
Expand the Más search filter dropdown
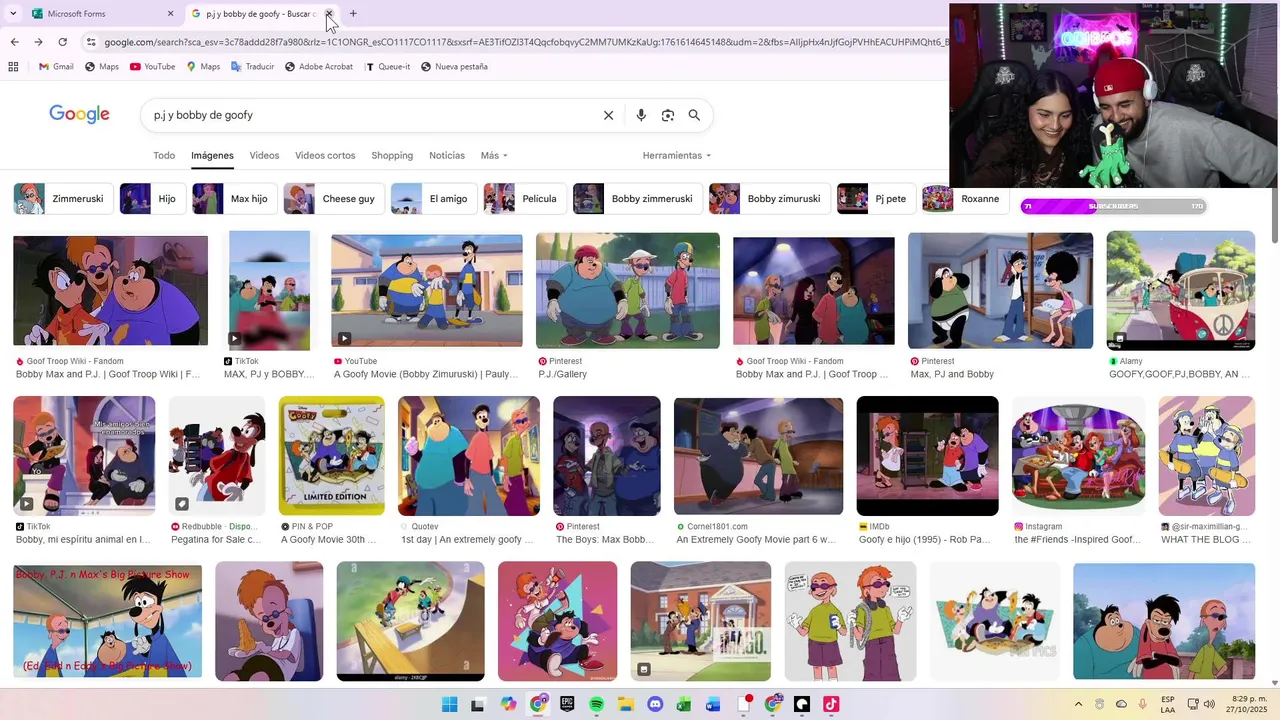pos(494,156)
